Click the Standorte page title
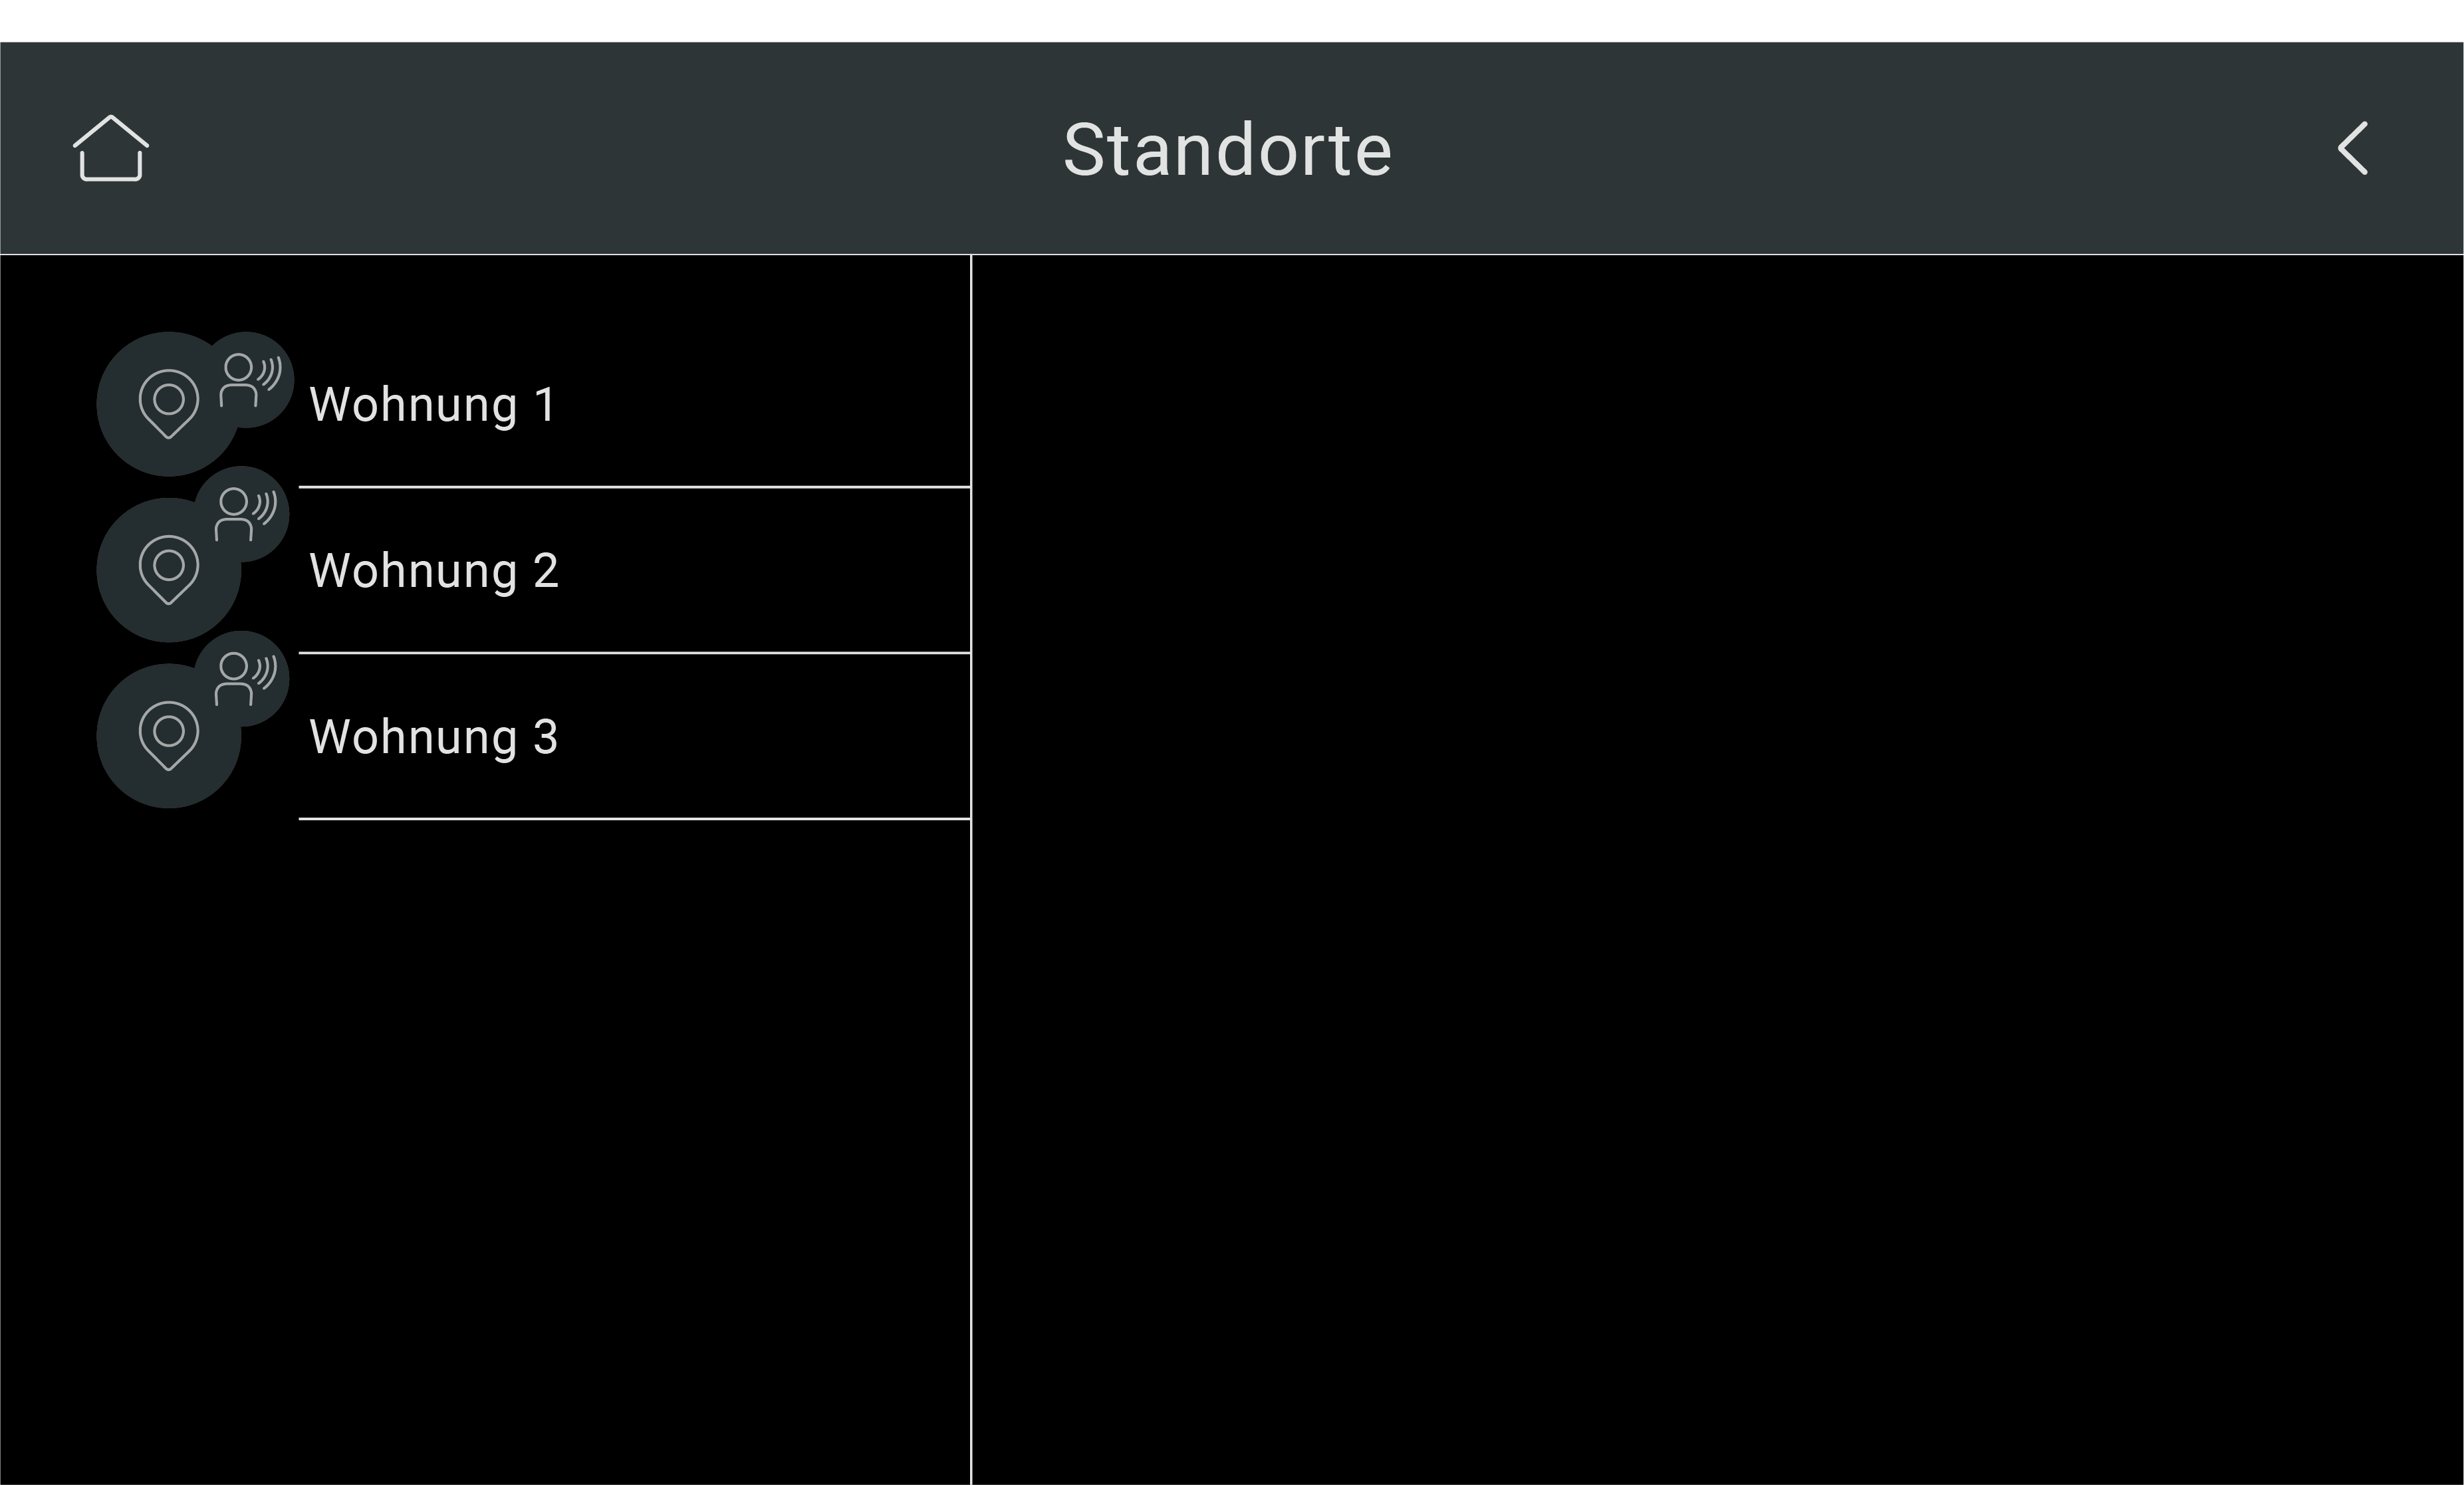 1227,150
